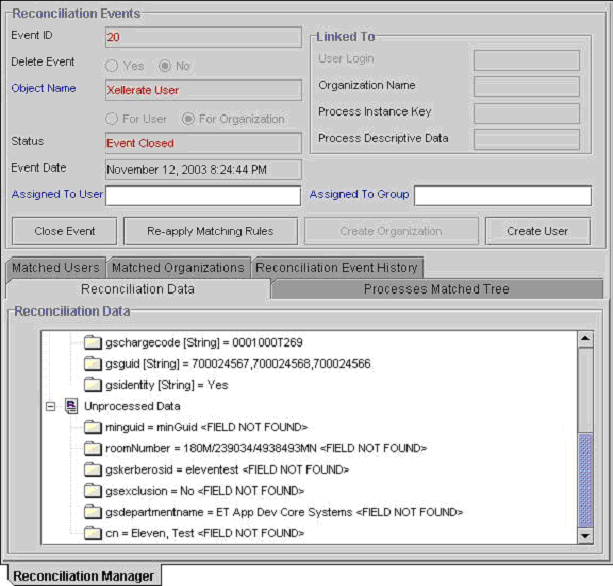Select row gsdepartmentname = ET App Dev Core Systems

284,512
